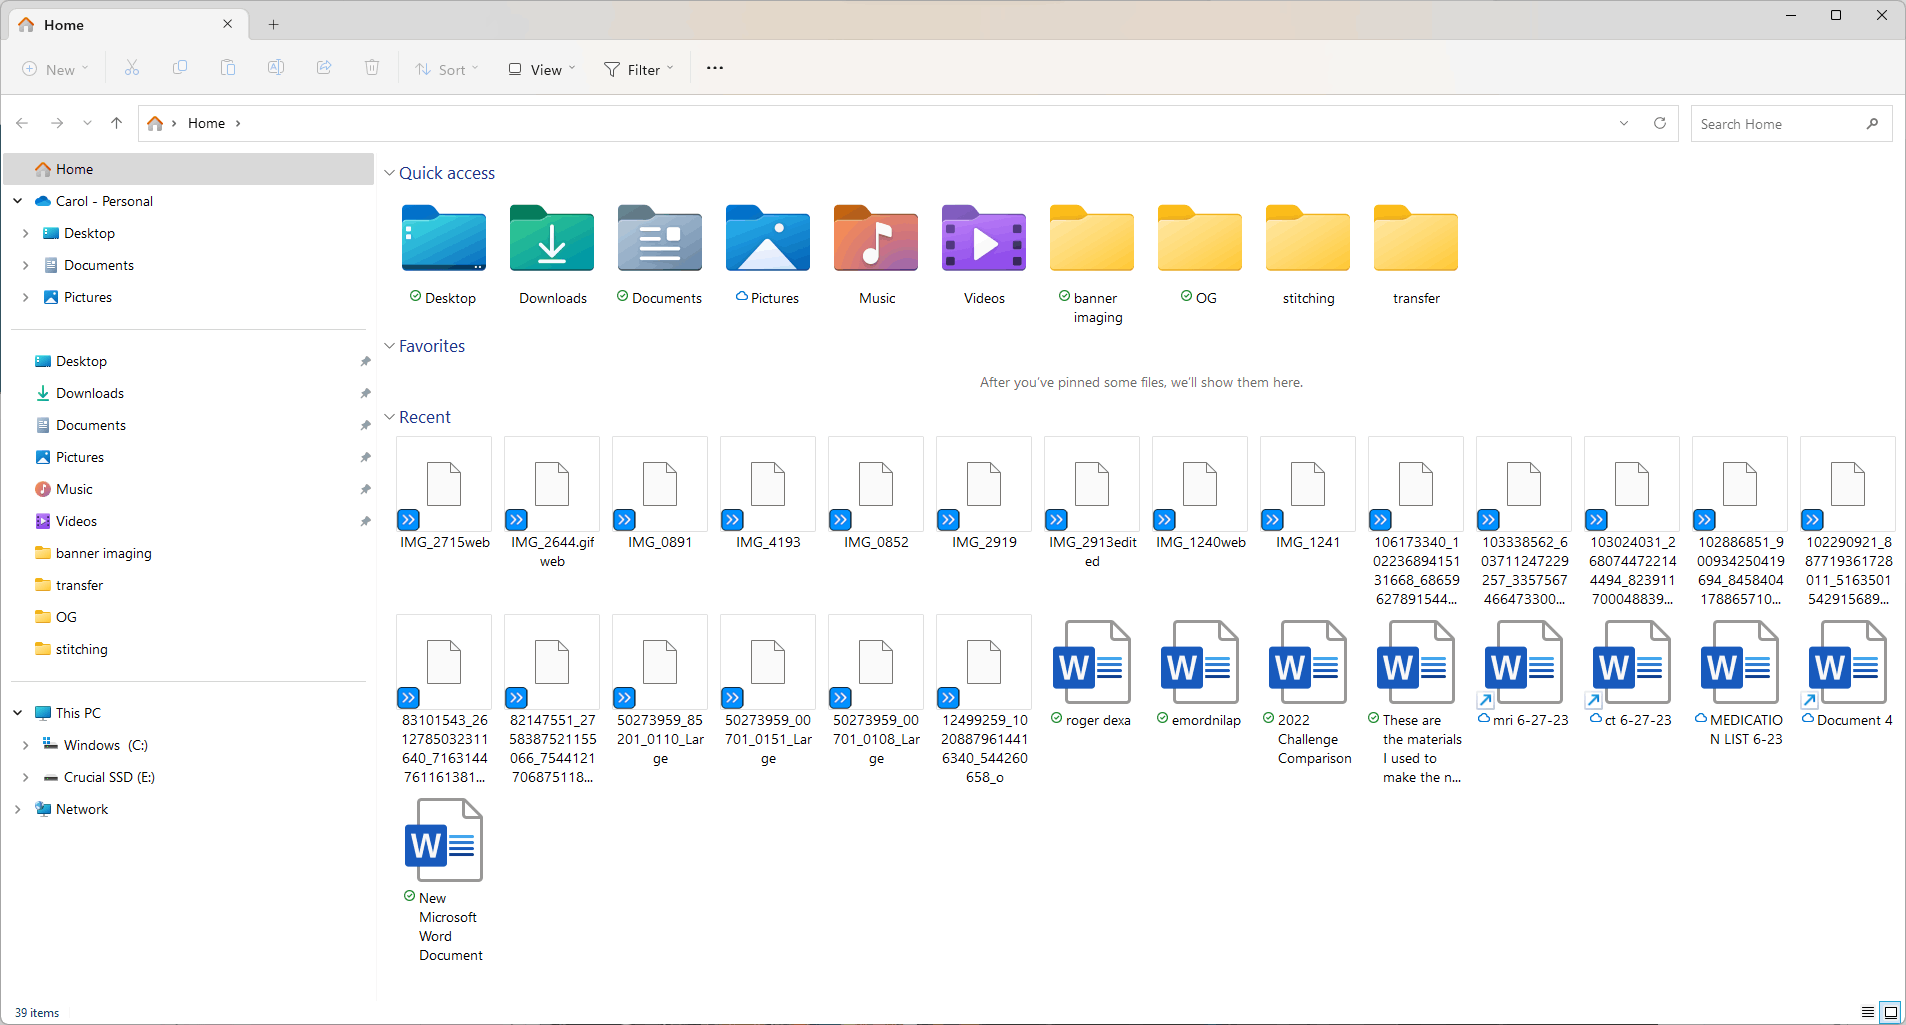Open address bar history dropdown
The width and height of the screenshot is (1906, 1025).
point(1624,123)
